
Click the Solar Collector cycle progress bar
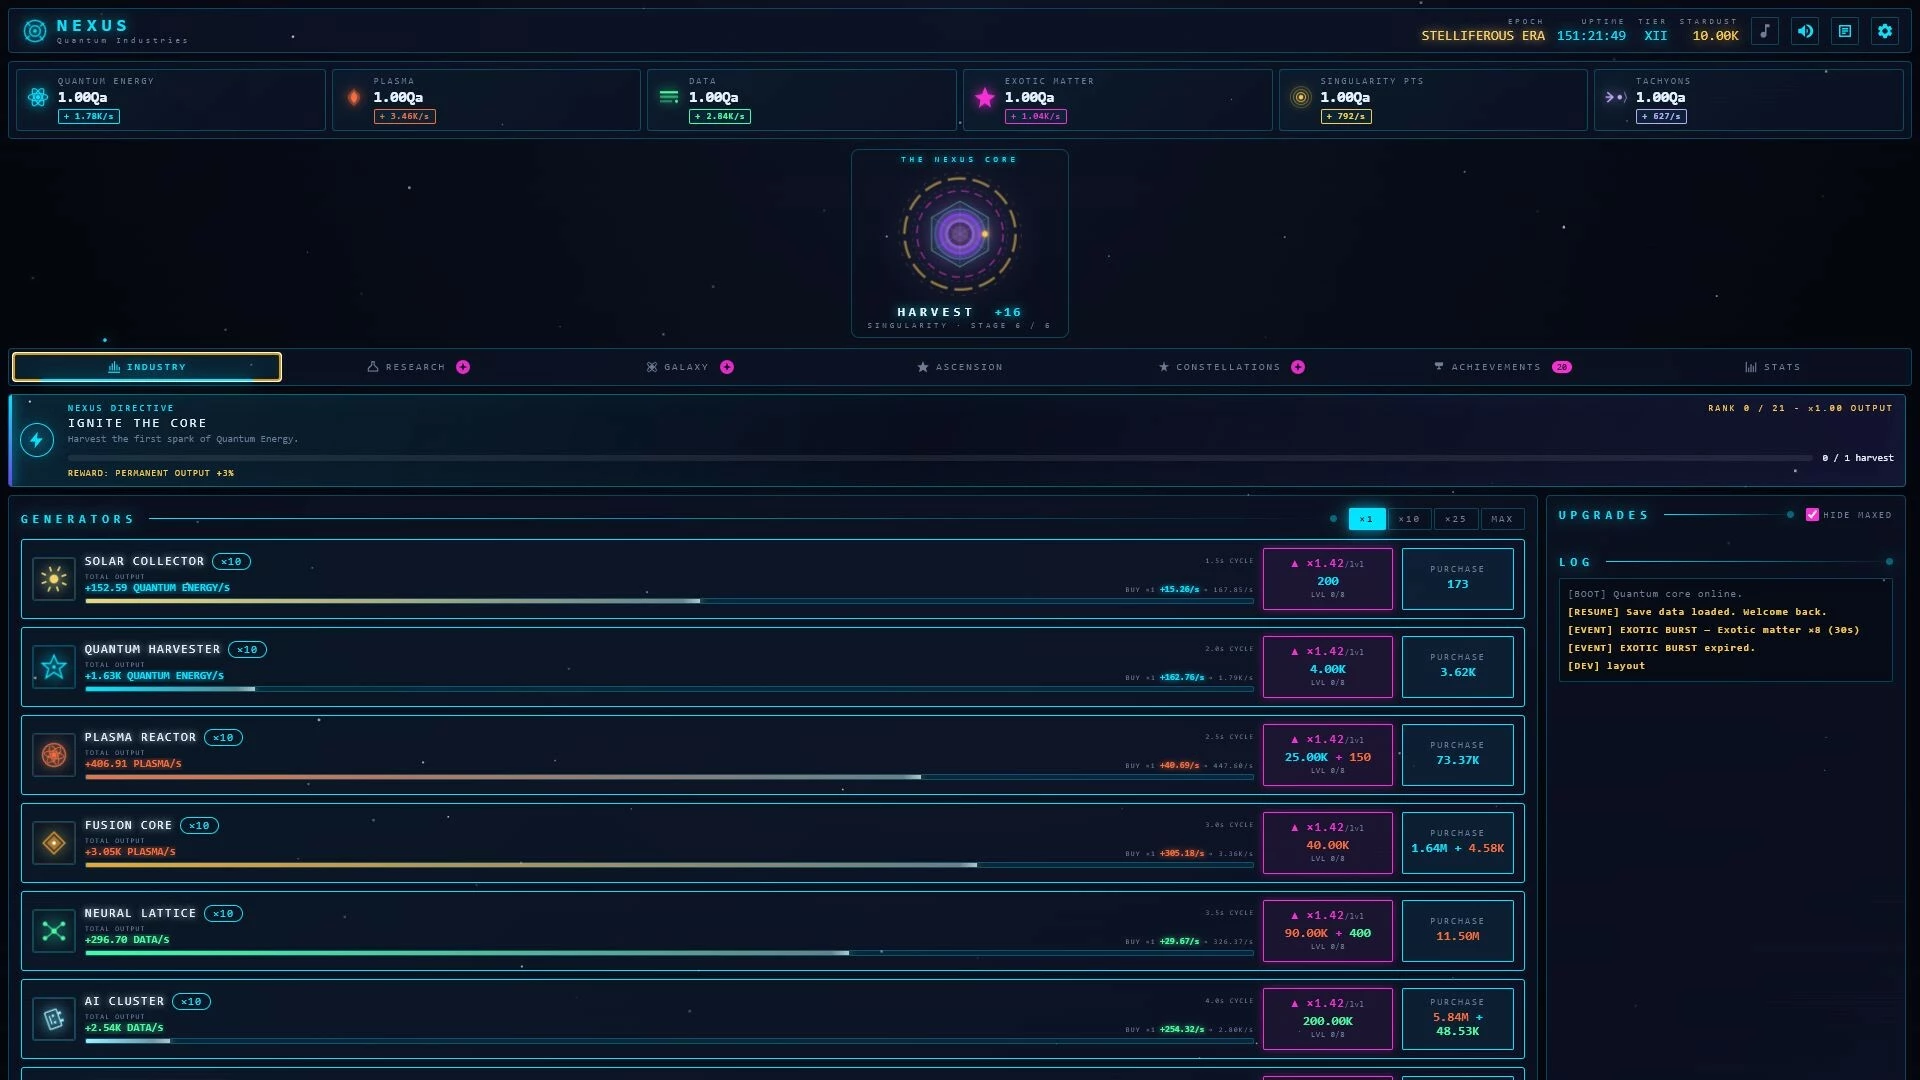point(669,601)
